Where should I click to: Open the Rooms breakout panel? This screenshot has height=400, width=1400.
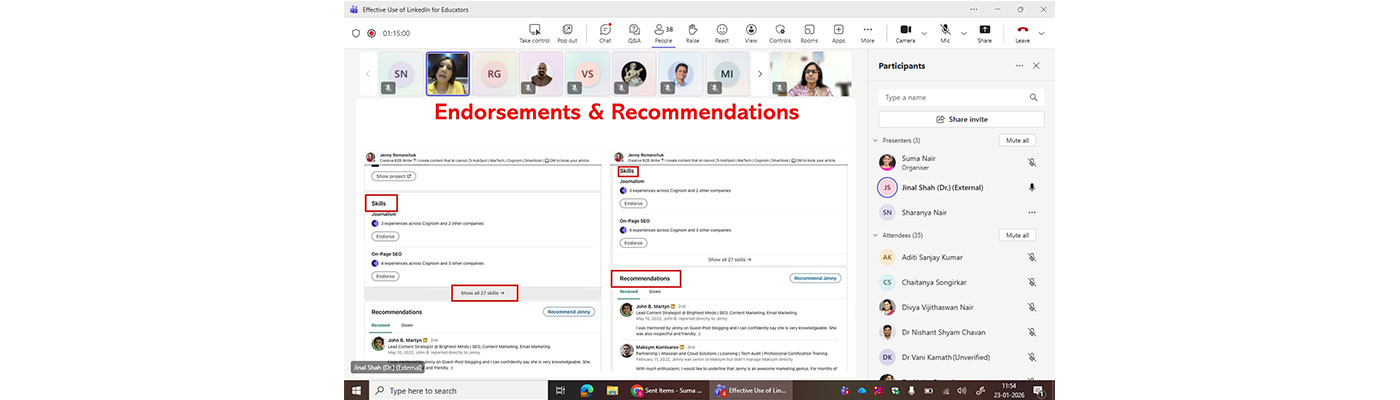pos(809,33)
